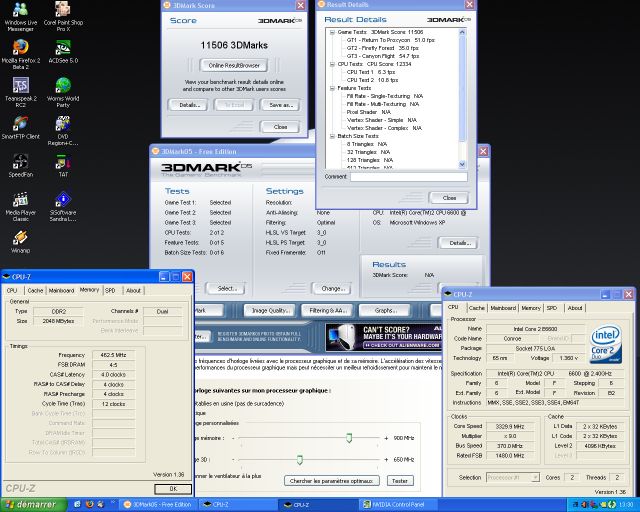Switch to the NVIDIA Control Panel taskbar button
This screenshot has width=640, height=512.
pyautogui.click(x=397, y=505)
